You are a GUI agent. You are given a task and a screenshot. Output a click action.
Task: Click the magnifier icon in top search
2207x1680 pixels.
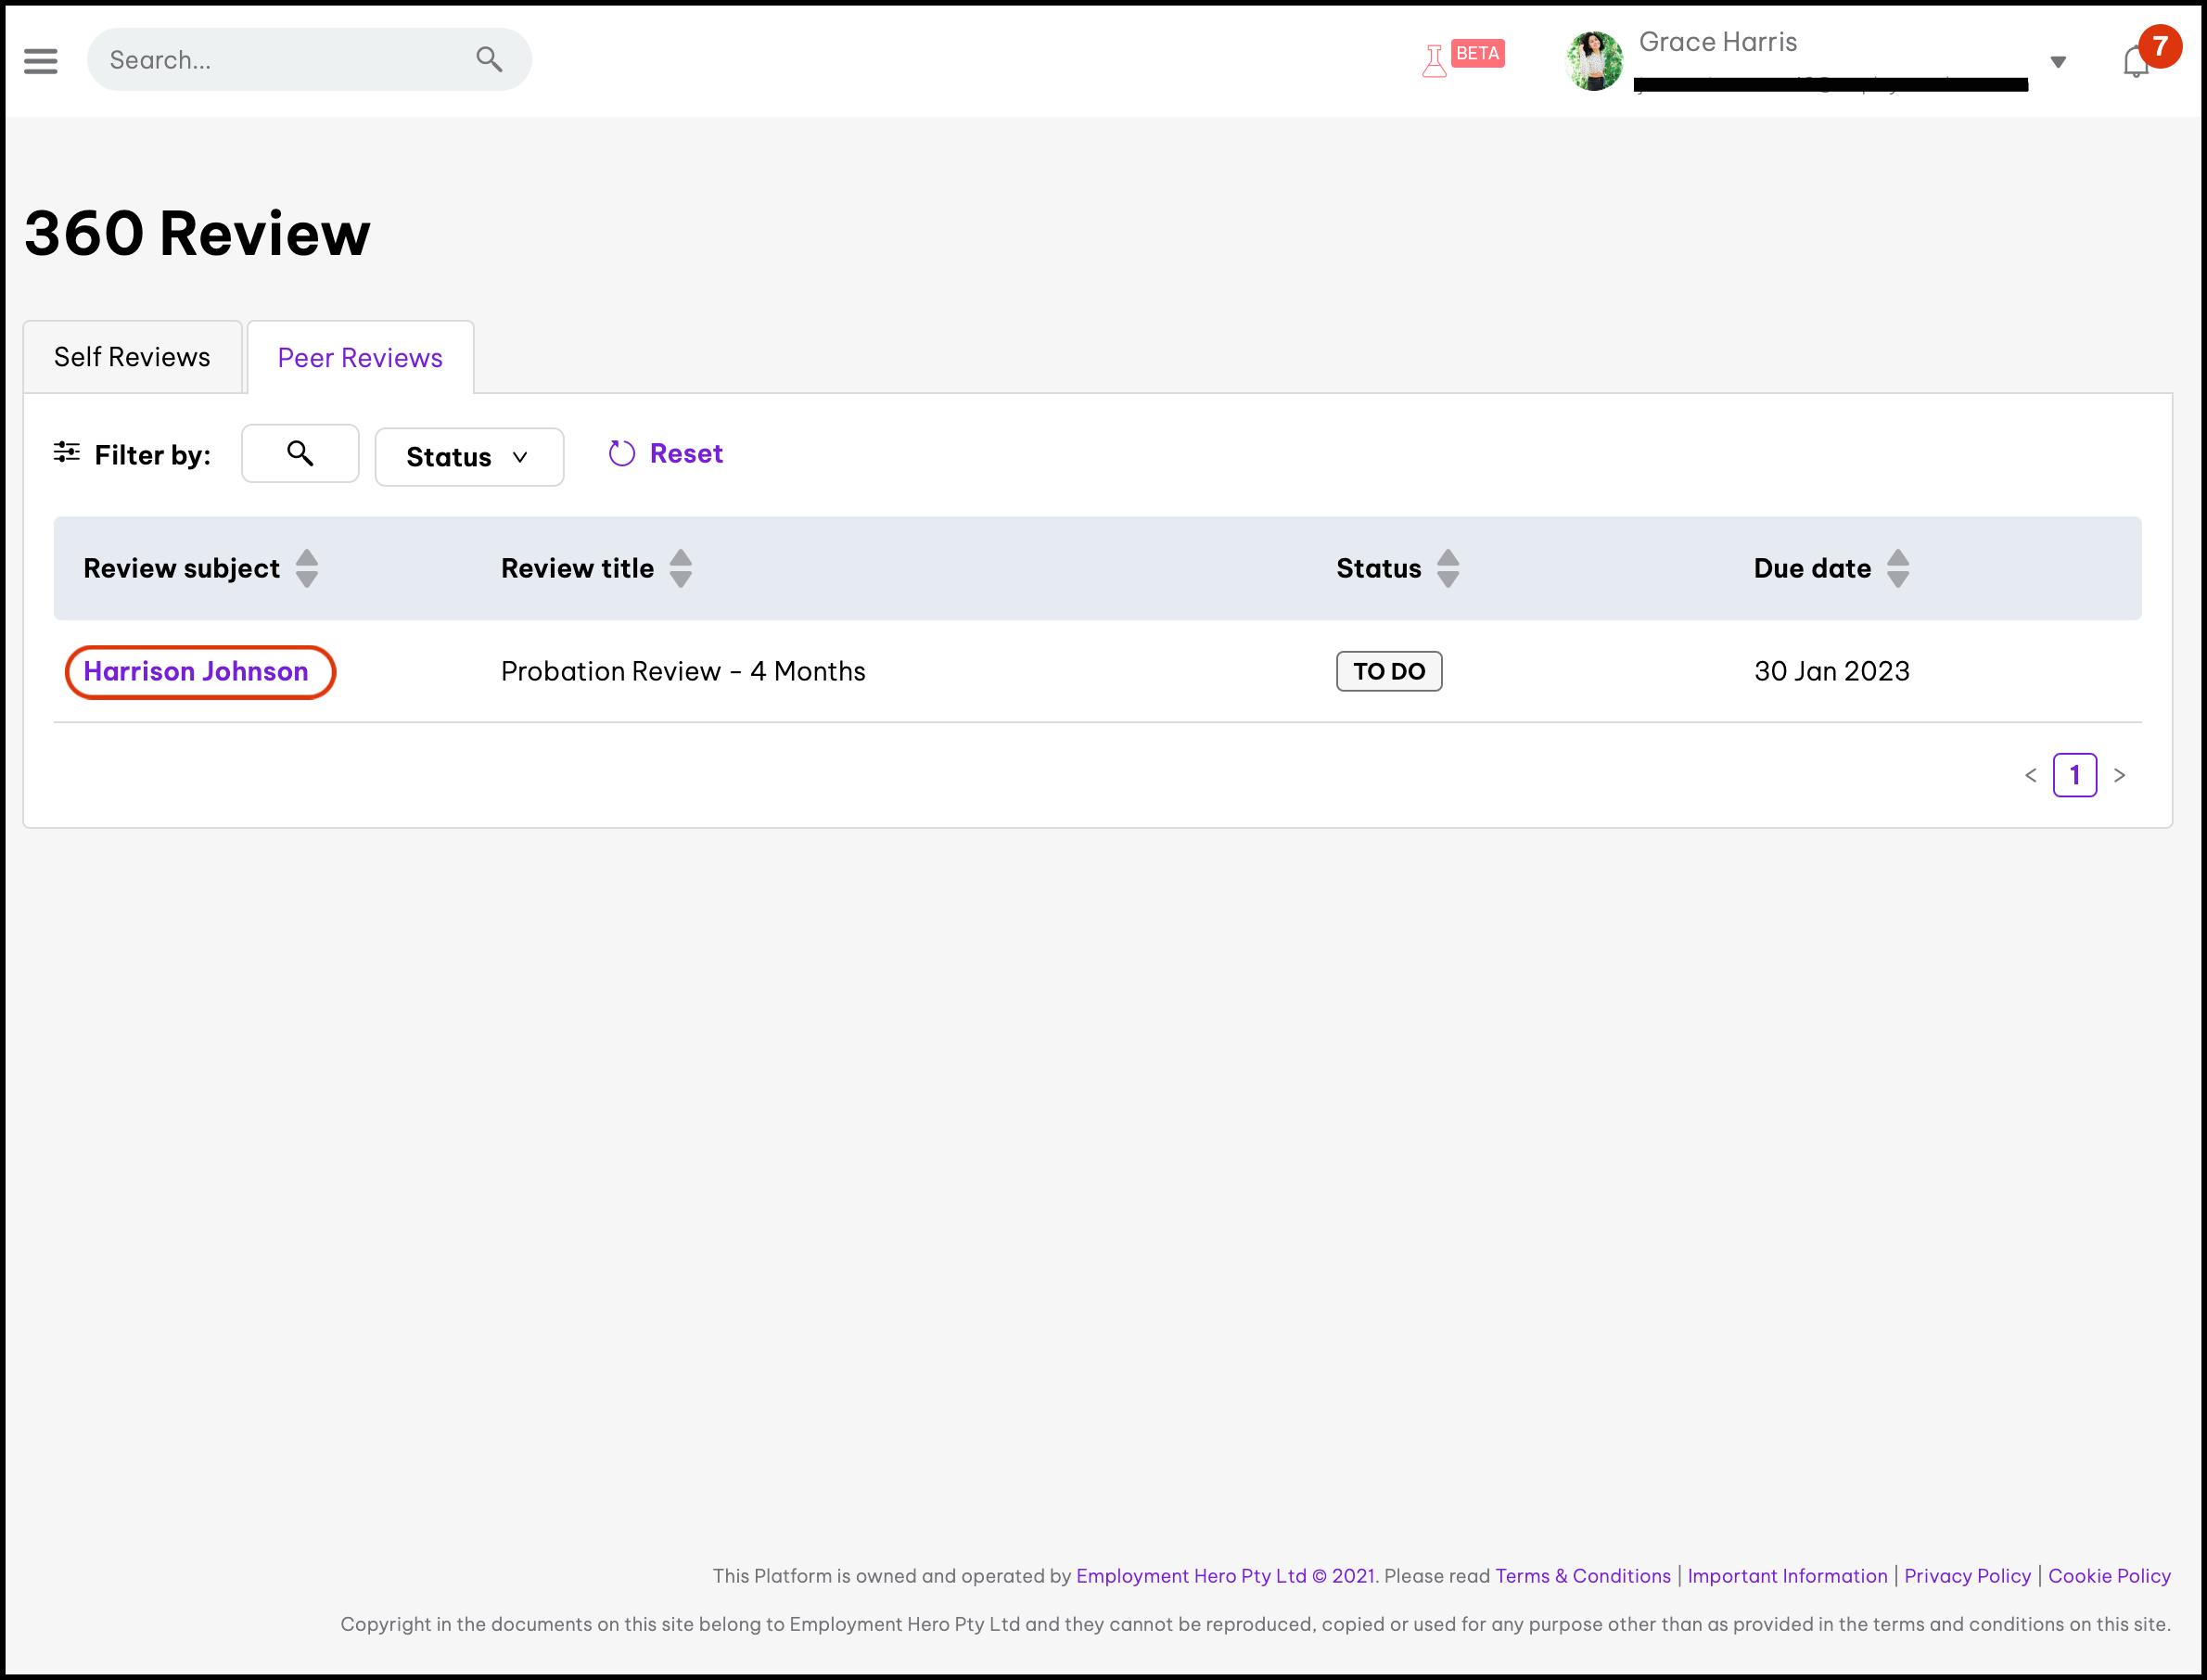click(x=489, y=60)
